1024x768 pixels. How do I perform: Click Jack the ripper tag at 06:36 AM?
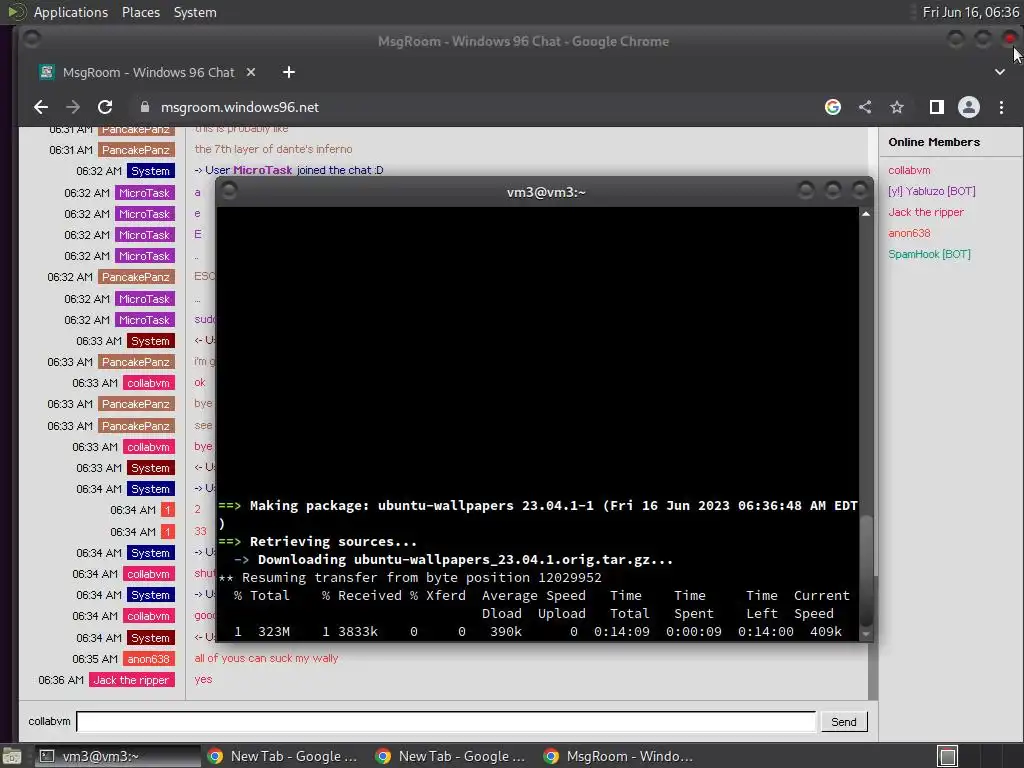(131, 680)
